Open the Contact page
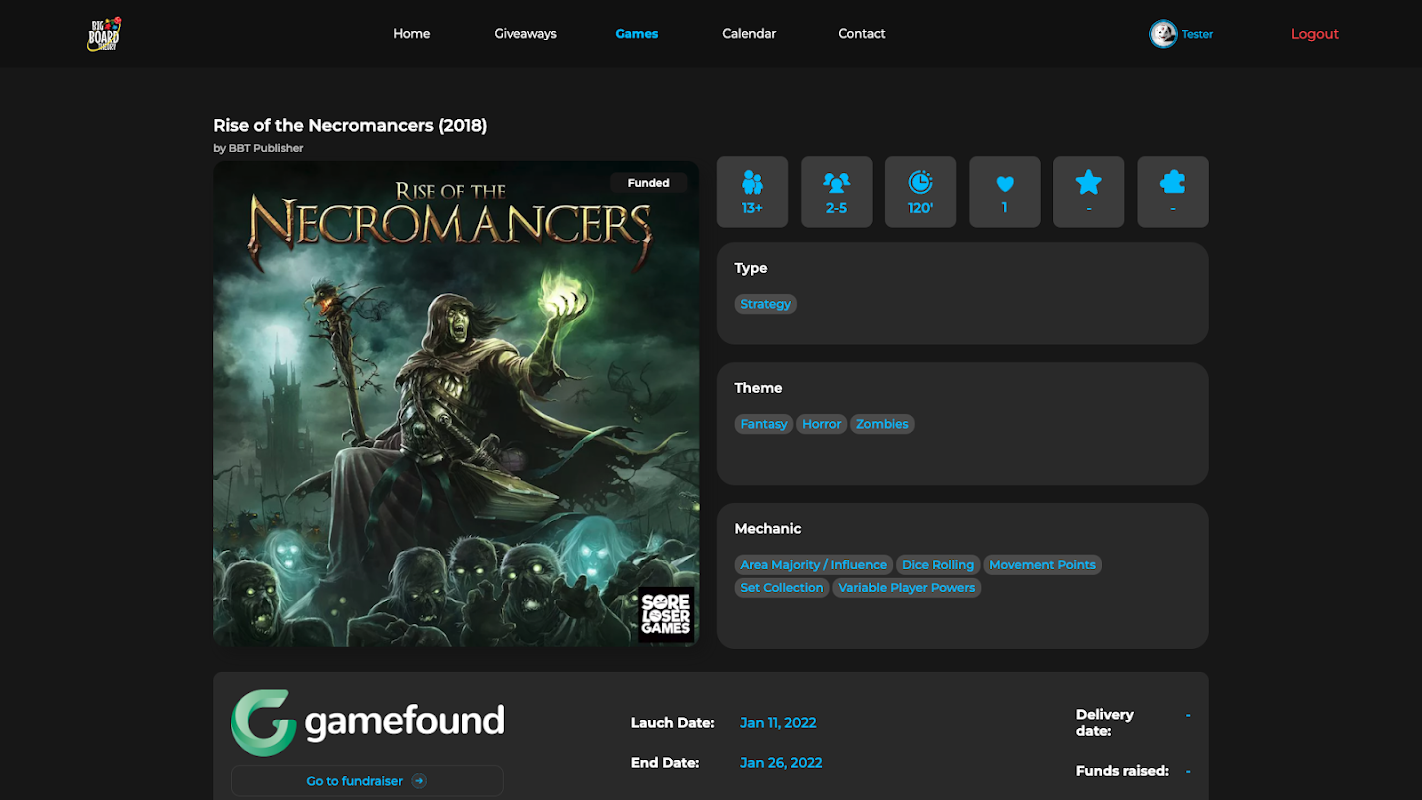 [862, 34]
